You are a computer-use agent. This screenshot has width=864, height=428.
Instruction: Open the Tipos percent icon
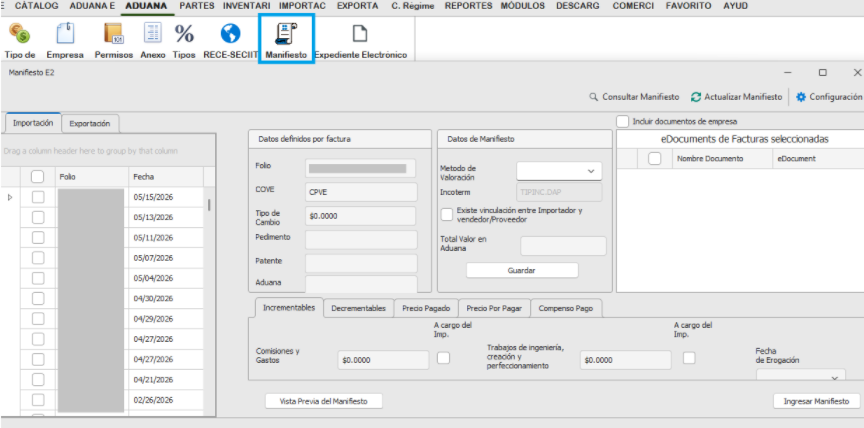184,34
